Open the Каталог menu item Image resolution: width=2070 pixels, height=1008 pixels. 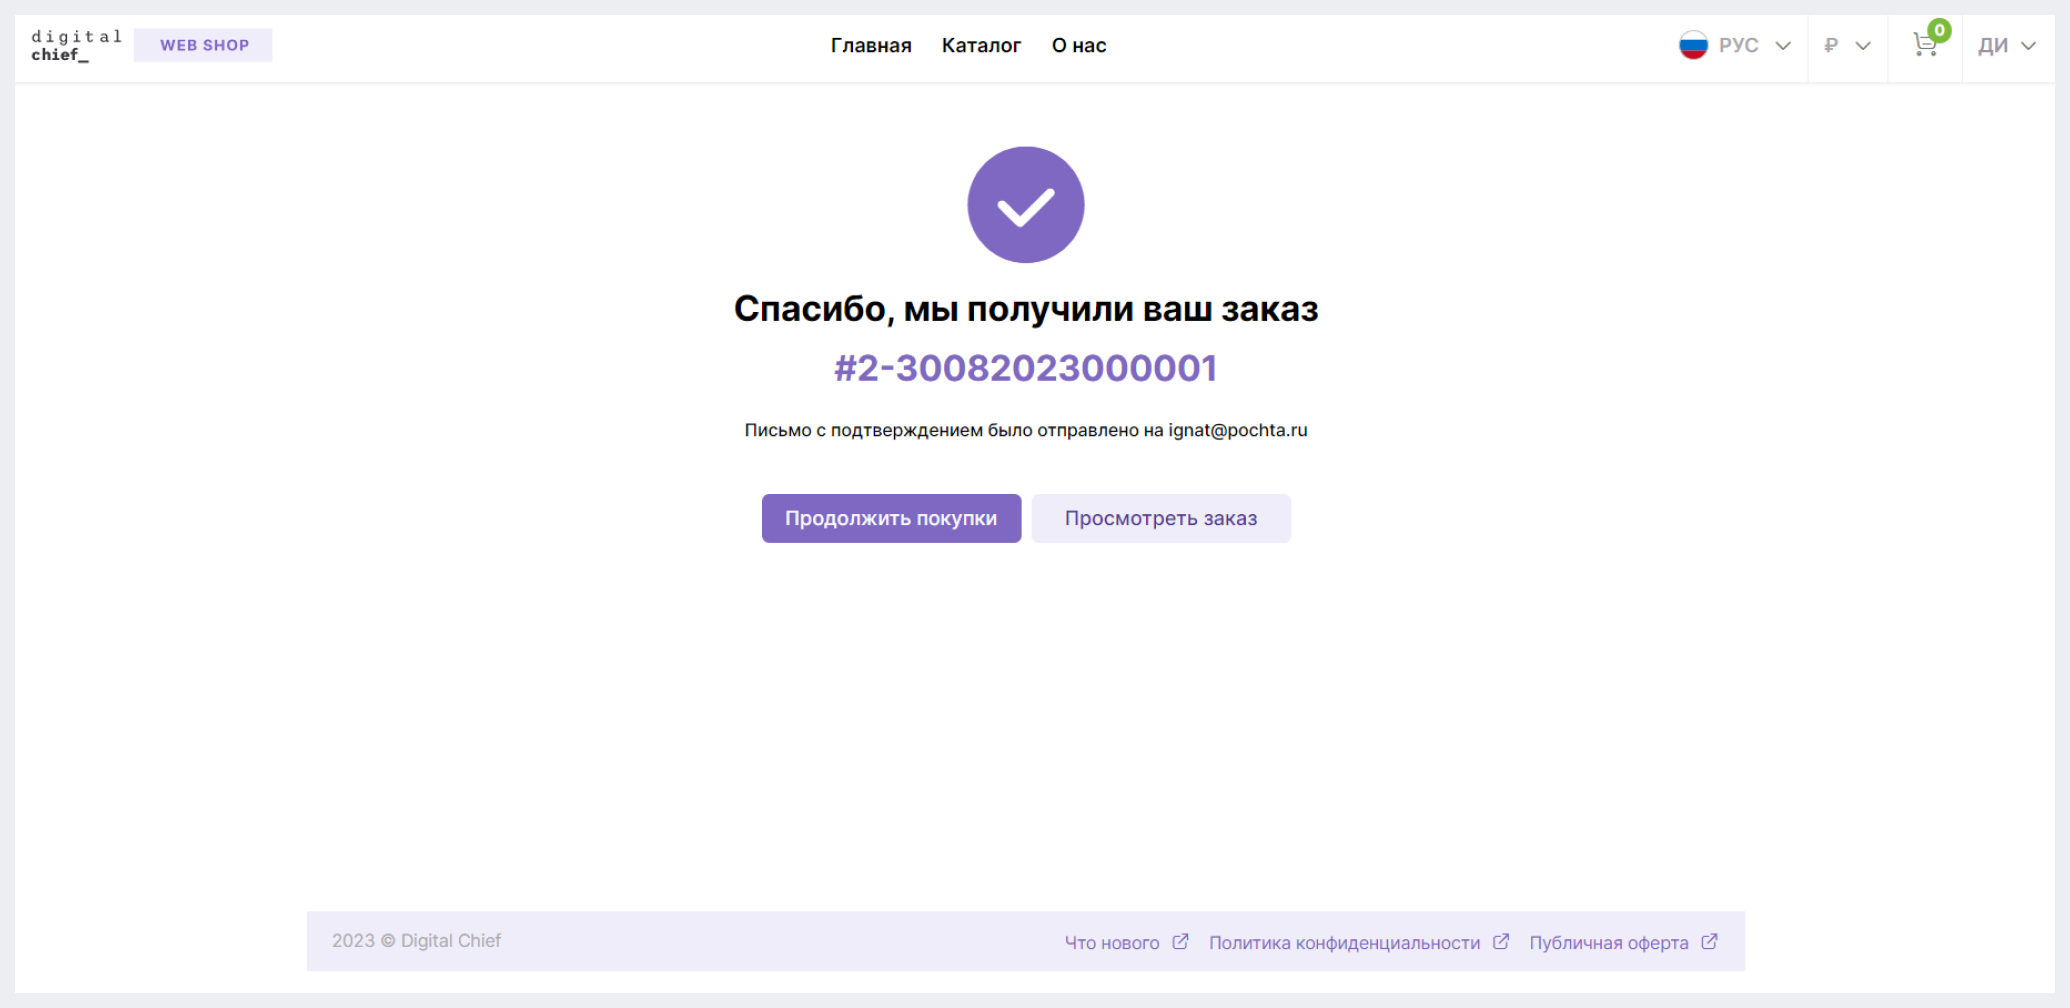981,45
